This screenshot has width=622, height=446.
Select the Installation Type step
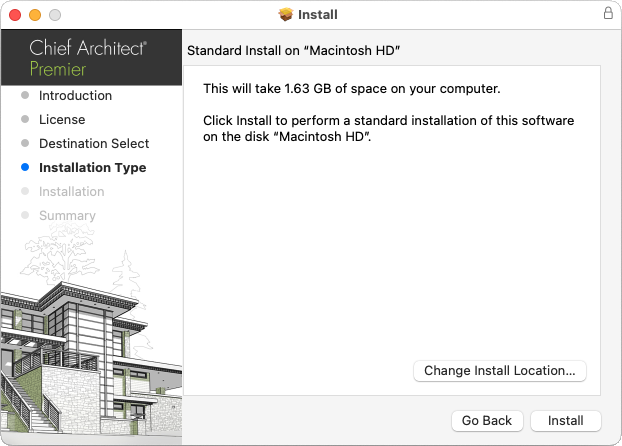coord(92,167)
